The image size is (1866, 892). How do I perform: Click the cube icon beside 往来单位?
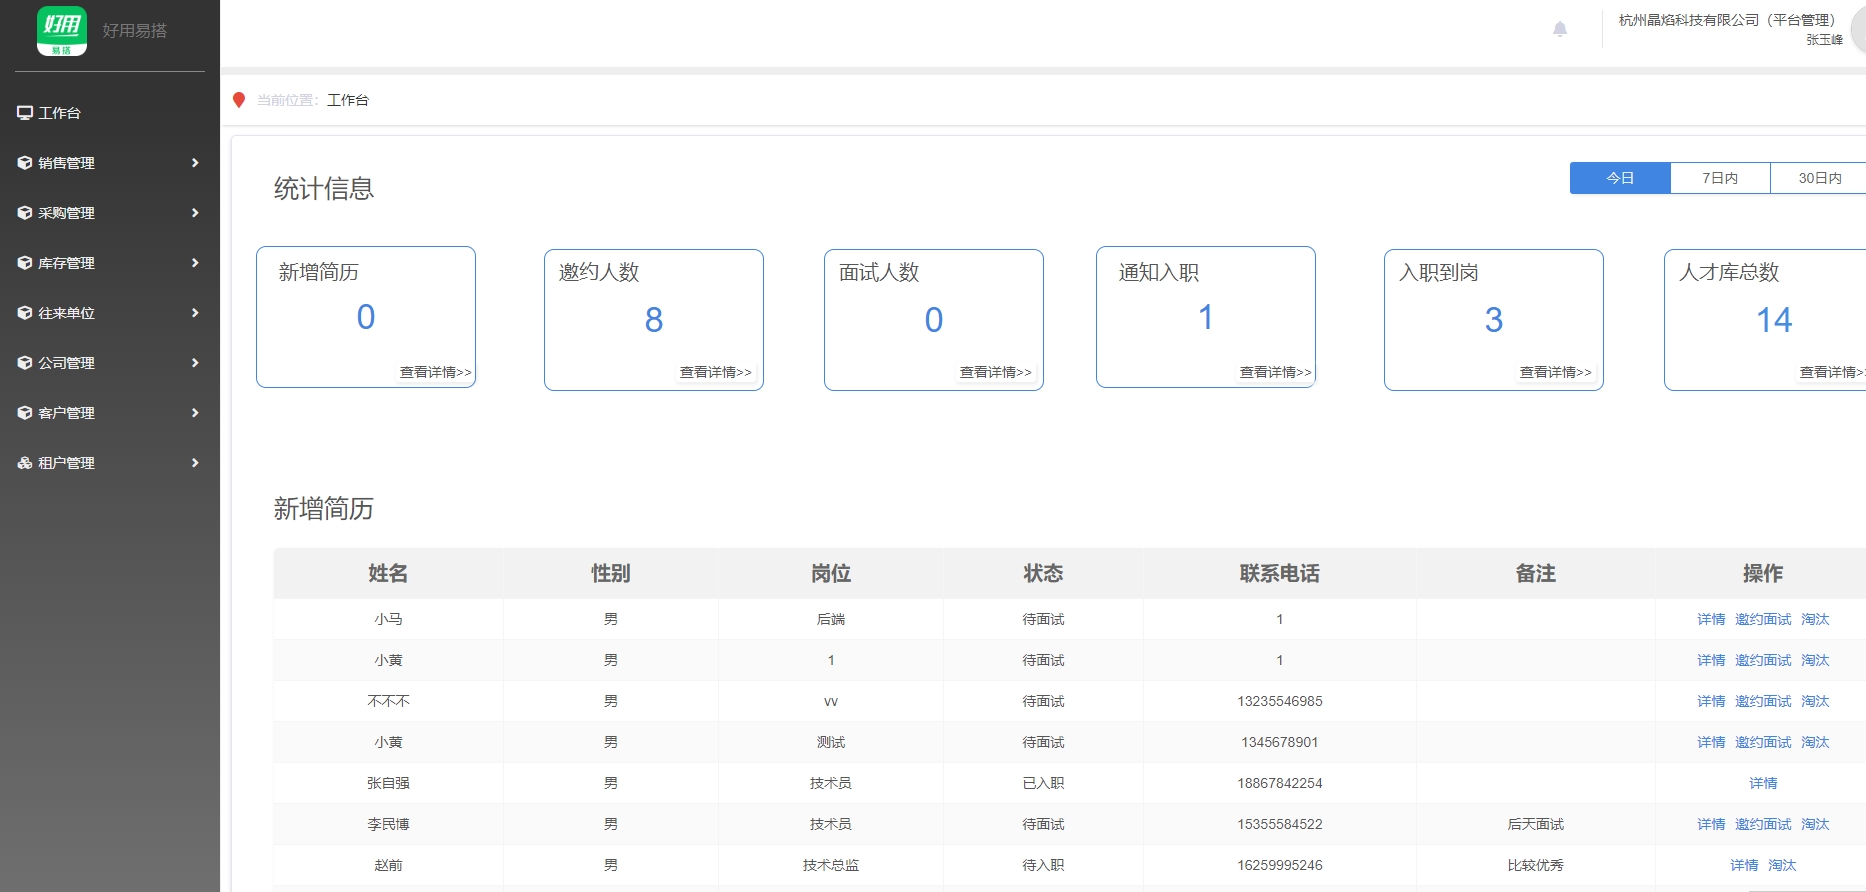click(25, 313)
